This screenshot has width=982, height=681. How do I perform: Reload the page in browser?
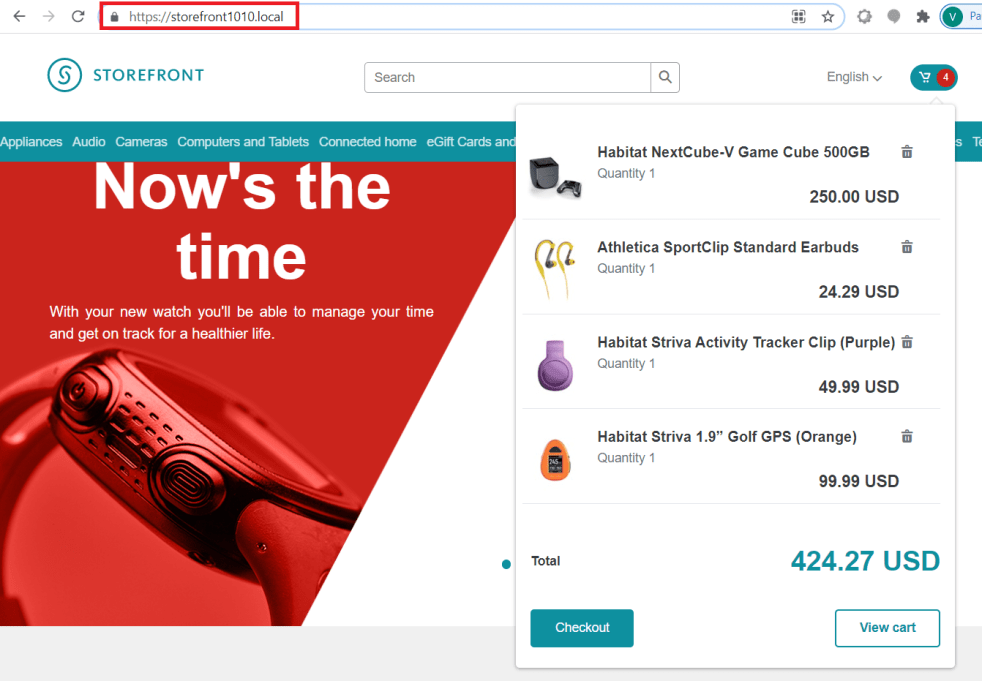click(x=78, y=17)
